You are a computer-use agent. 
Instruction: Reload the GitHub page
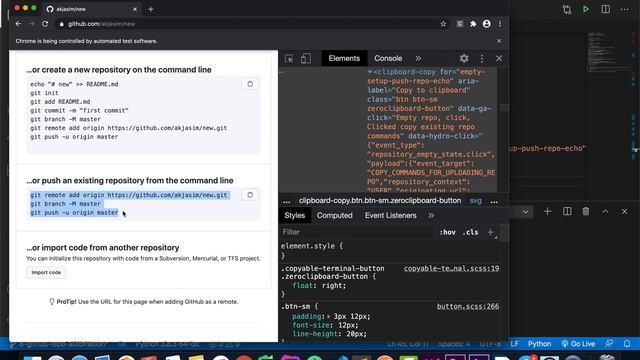coord(45,24)
